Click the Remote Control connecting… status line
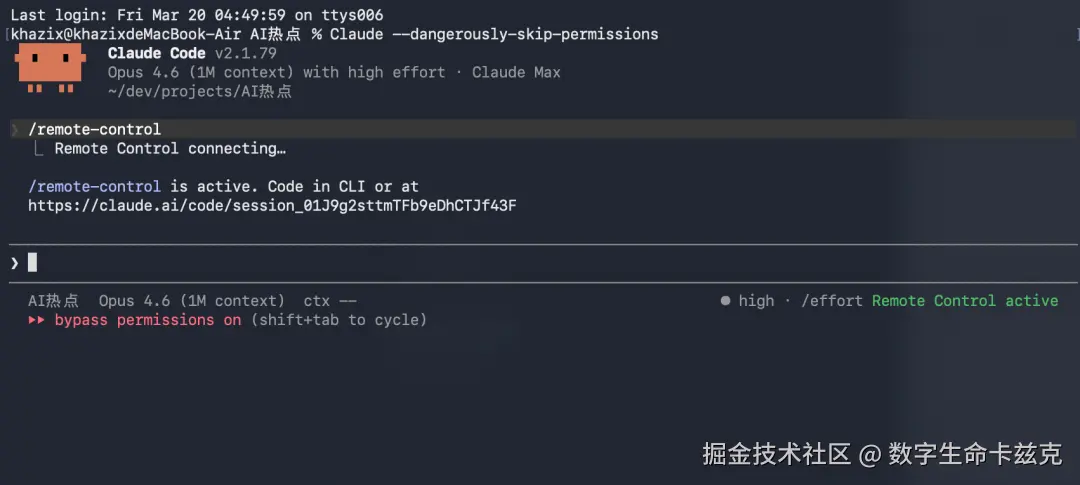1080x485 pixels. click(170, 149)
